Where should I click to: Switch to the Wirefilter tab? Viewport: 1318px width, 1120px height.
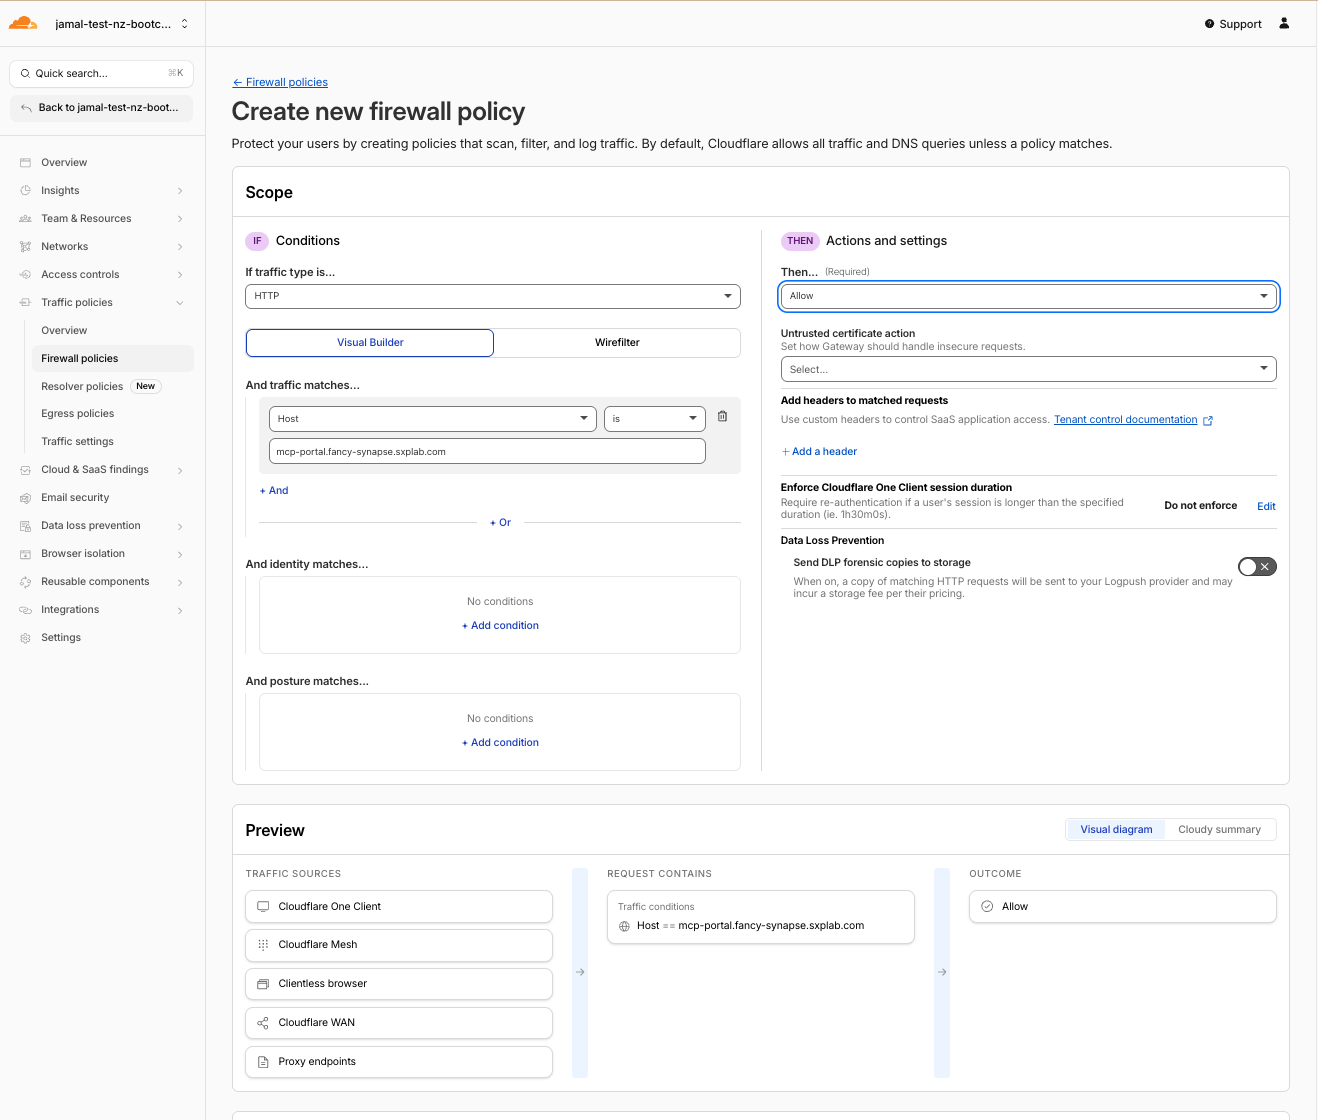tap(617, 342)
